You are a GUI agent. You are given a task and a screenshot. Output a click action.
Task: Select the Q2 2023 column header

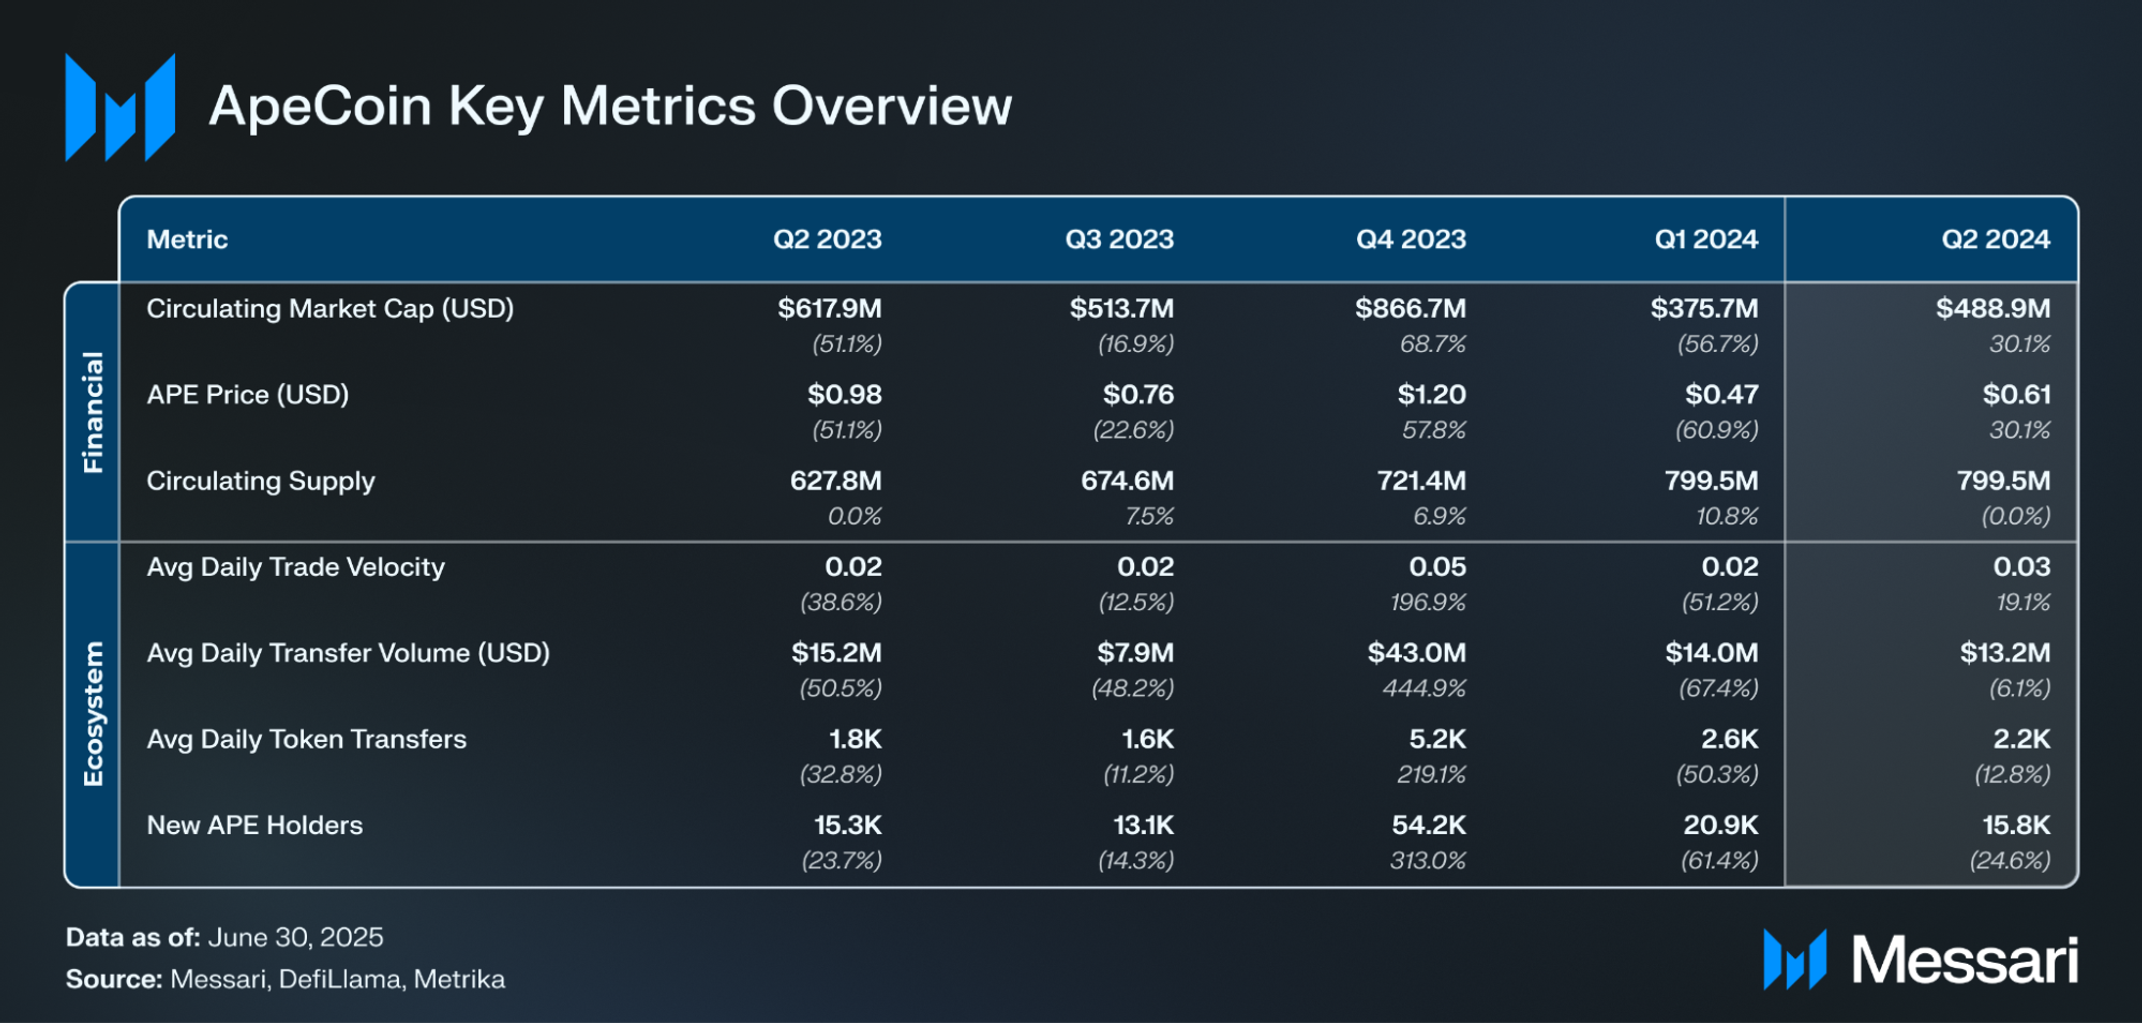(827, 239)
